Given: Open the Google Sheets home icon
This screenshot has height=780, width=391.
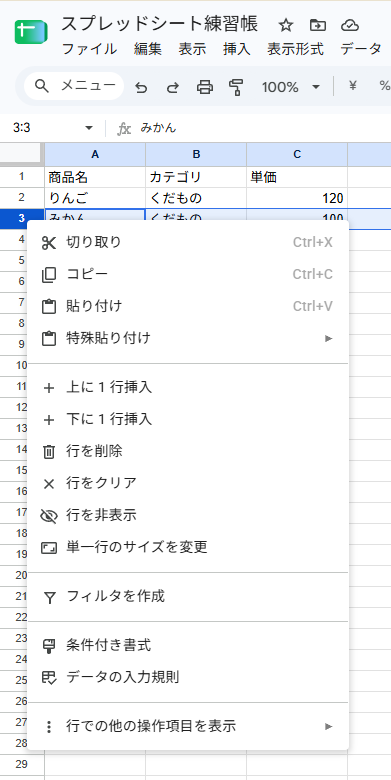Looking at the screenshot, I should click(x=31, y=33).
